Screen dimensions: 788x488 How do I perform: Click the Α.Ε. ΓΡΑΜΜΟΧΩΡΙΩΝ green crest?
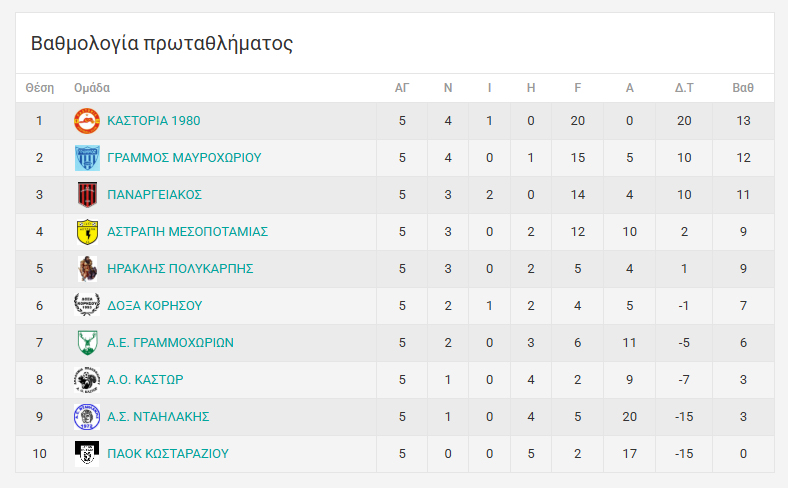click(87, 343)
